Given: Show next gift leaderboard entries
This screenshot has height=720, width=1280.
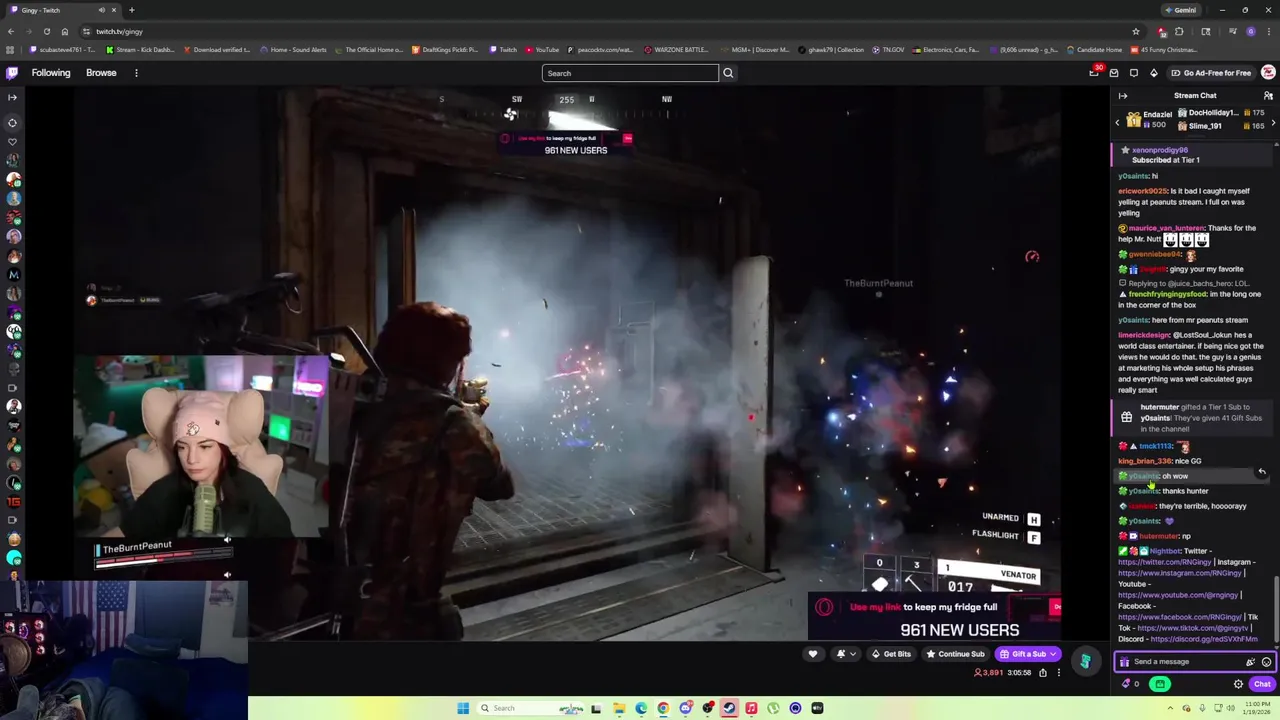Looking at the screenshot, I should click(x=1273, y=122).
